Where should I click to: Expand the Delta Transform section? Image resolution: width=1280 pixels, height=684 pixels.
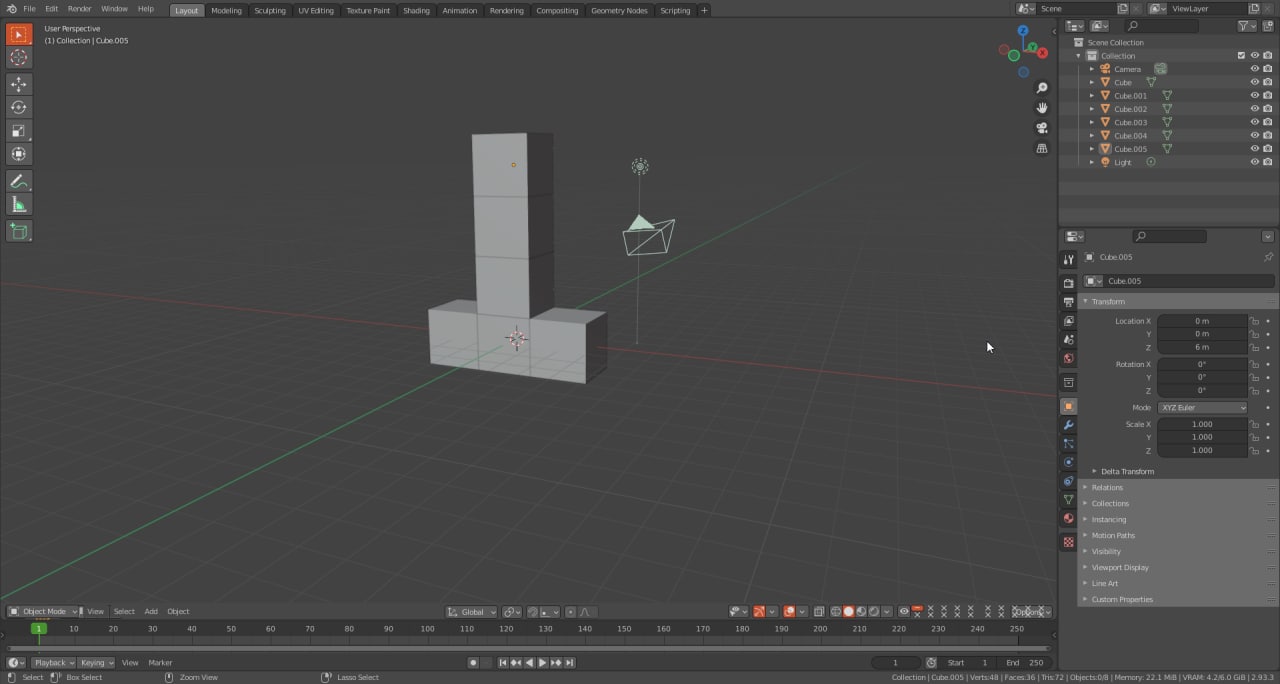[x=1127, y=471]
